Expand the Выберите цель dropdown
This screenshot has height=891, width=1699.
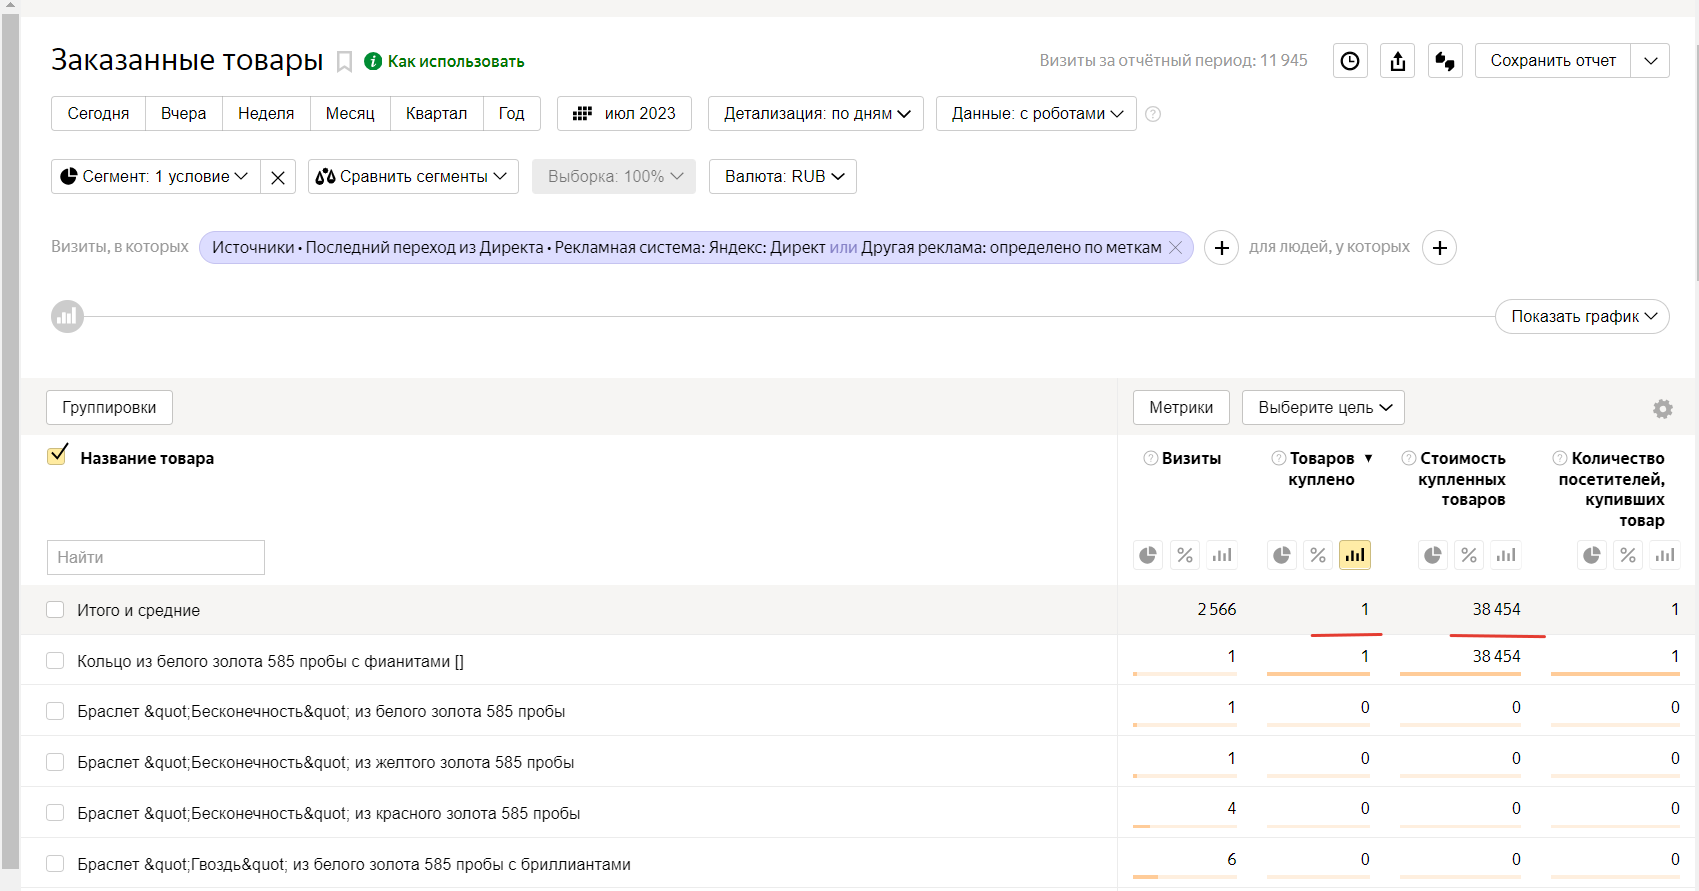[1323, 408]
